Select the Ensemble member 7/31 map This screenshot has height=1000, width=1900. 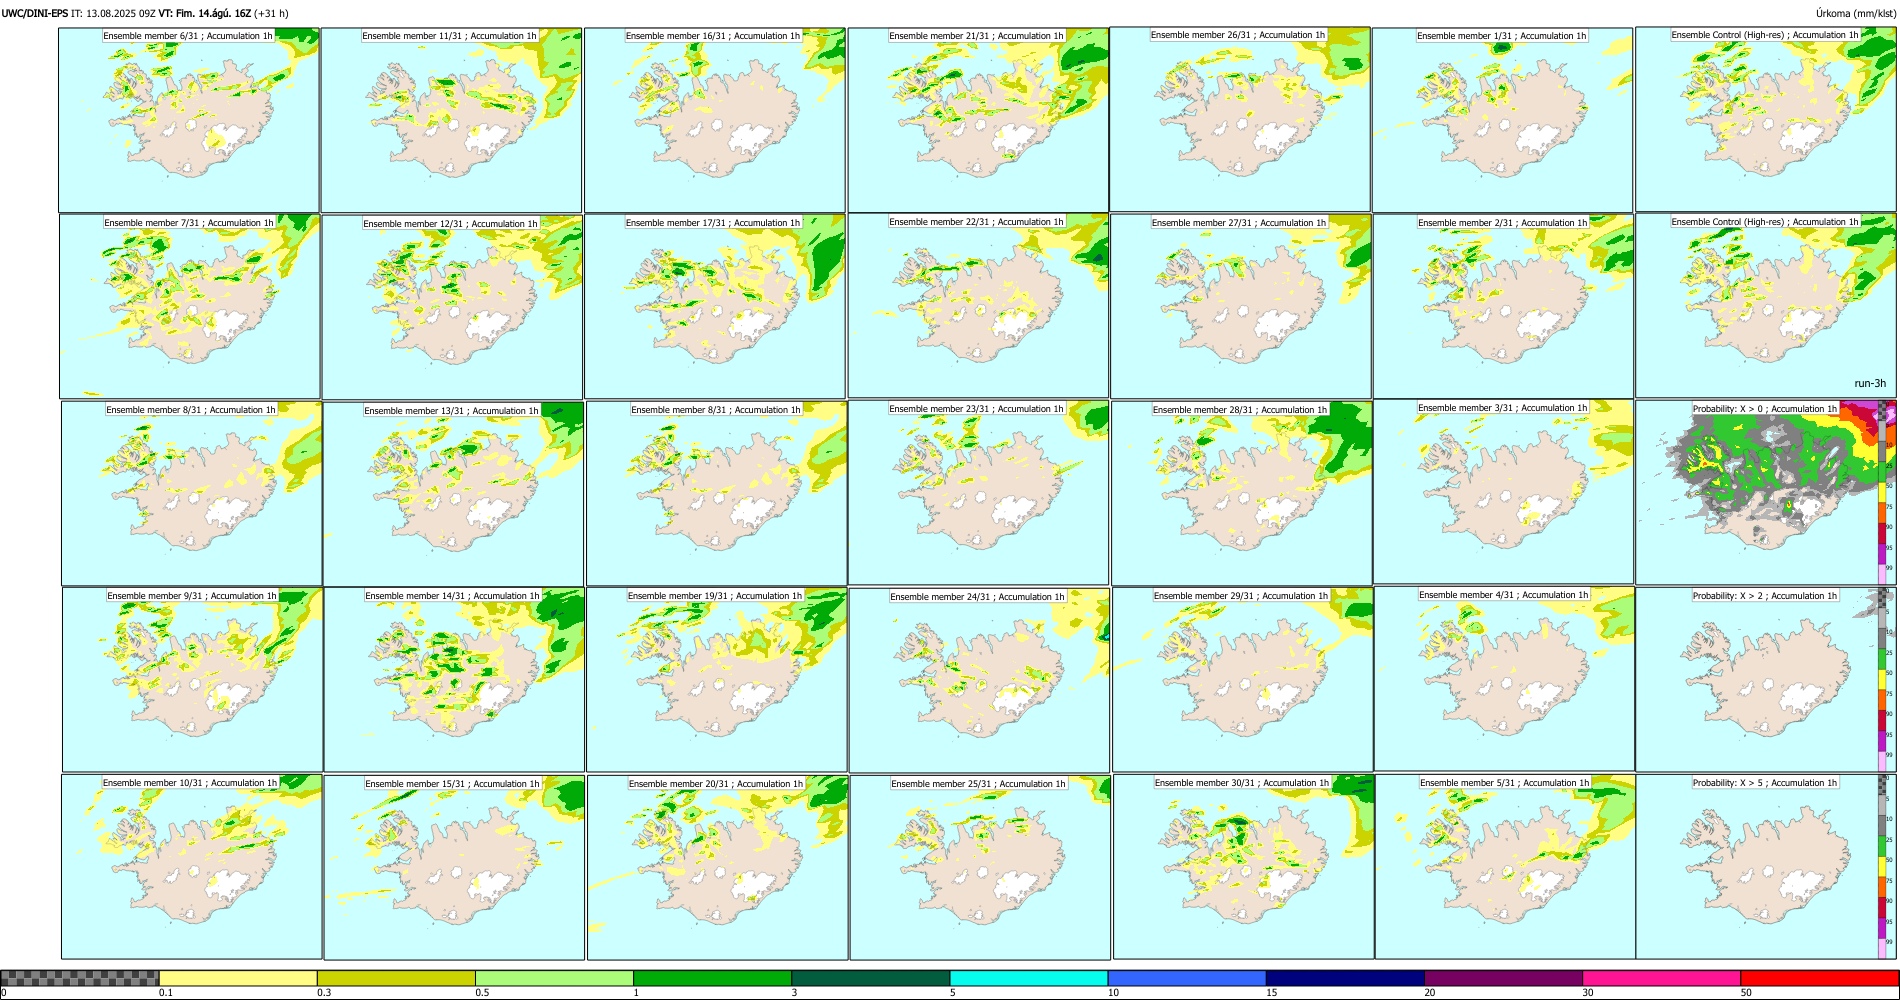click(x=190, y=307)
